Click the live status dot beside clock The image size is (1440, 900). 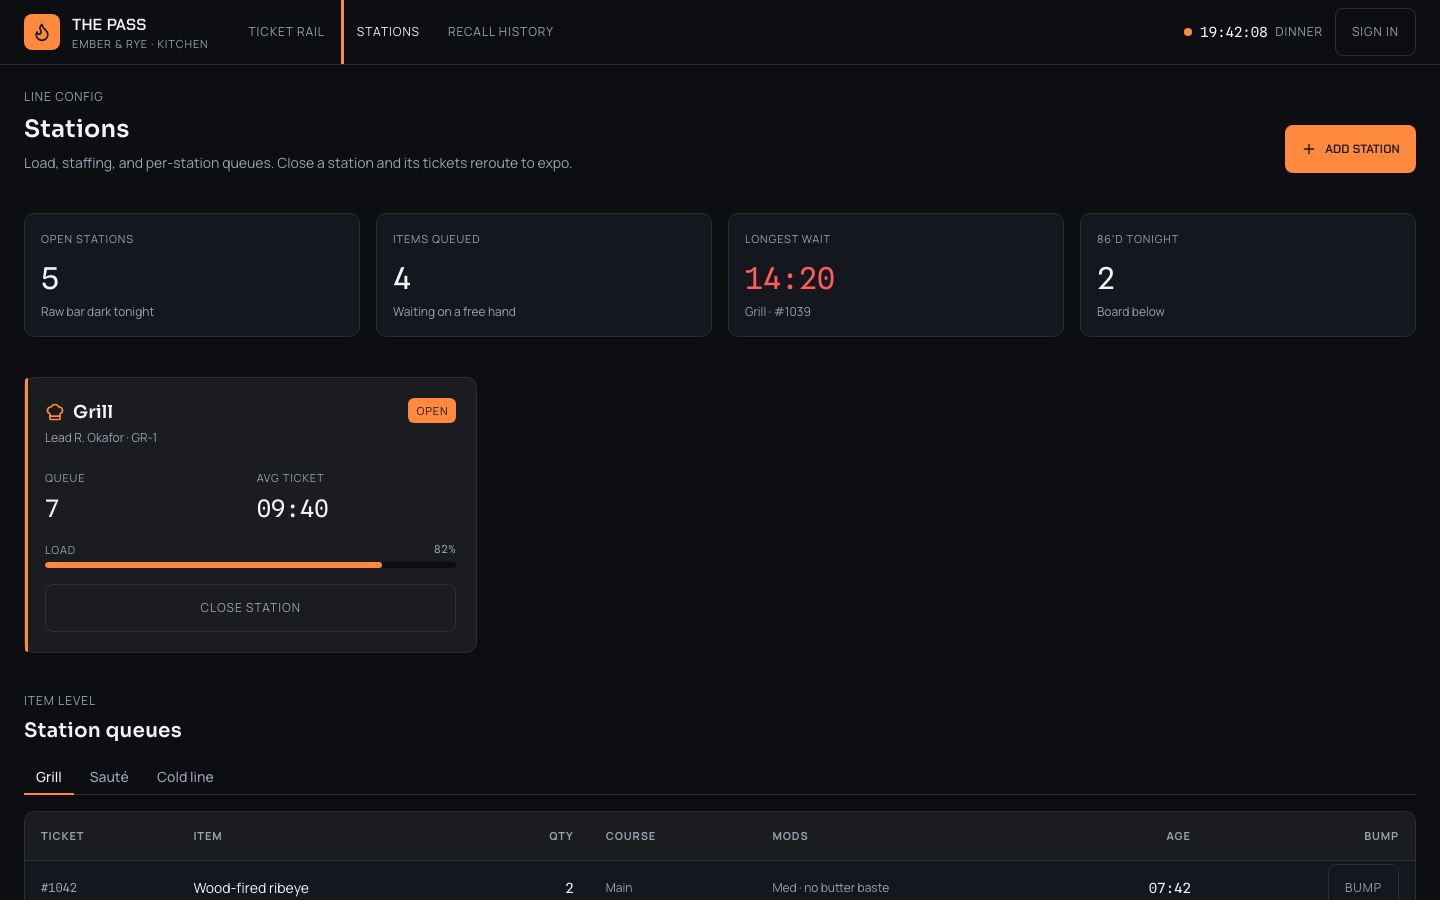(1188, 32)
